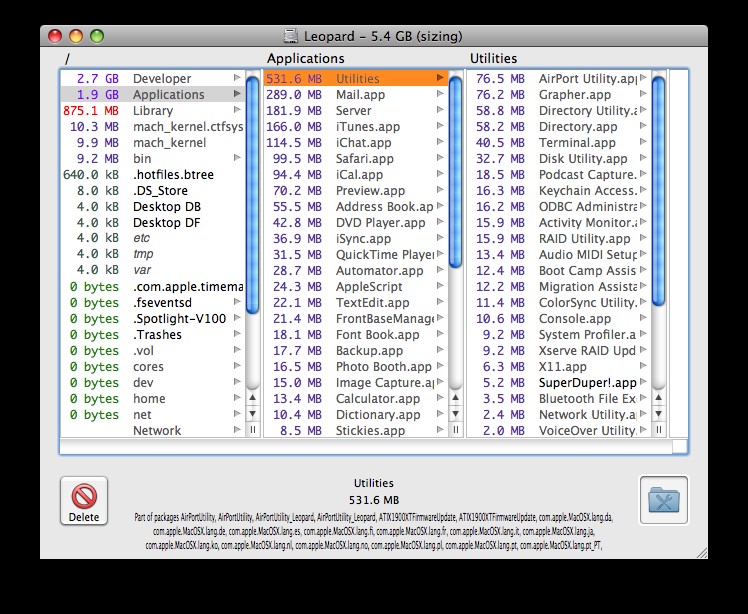This screenshot has width=748, height=614.
Task: Click the Utilities column scroll thumb
Action: [658, 191]
